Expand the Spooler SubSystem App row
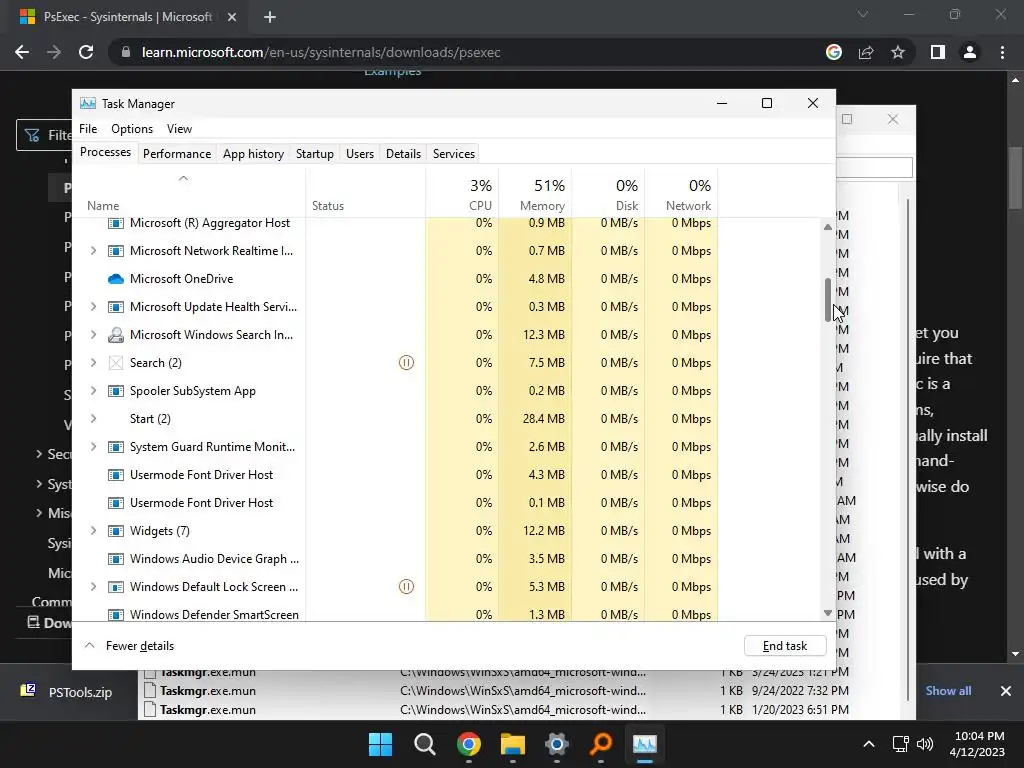The width and height of the screenshot is (1024, 768). pyautogui.click(x=93, y=391)
